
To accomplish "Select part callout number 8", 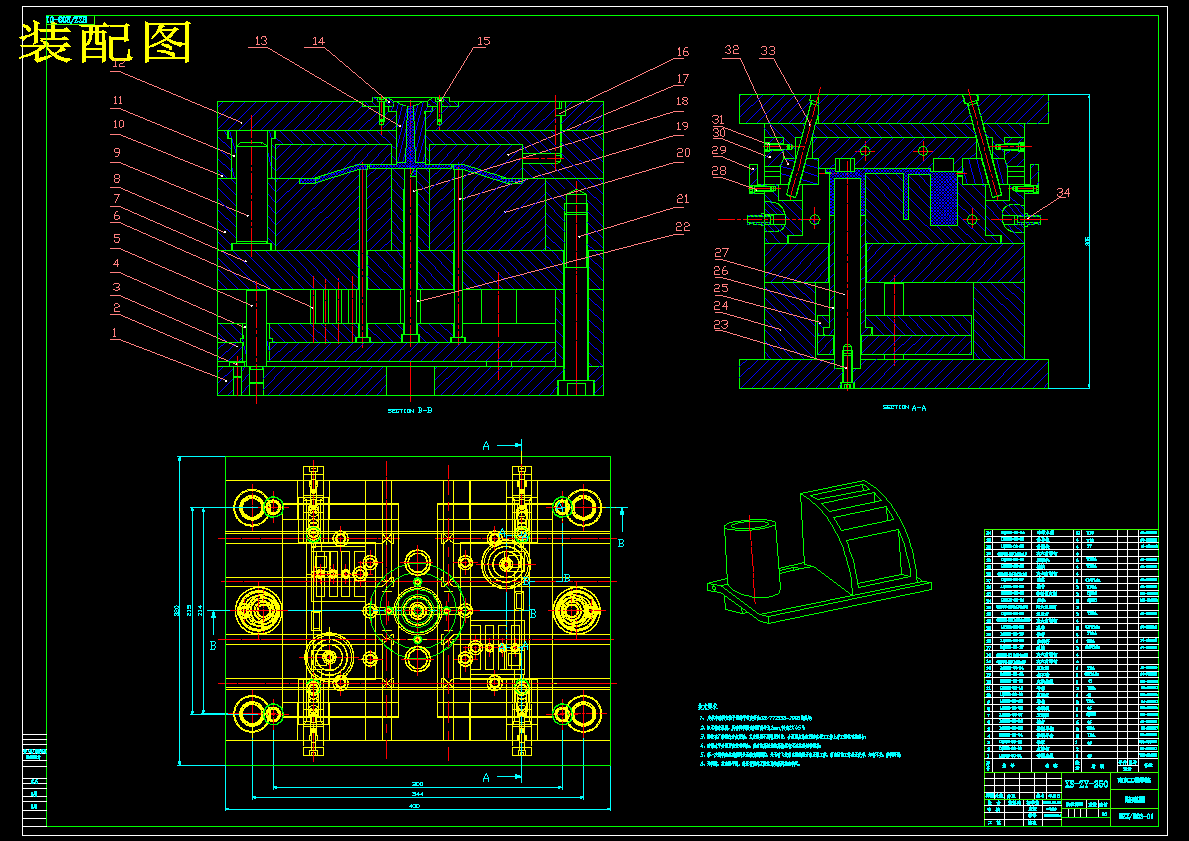I will (x=116, y=178).
